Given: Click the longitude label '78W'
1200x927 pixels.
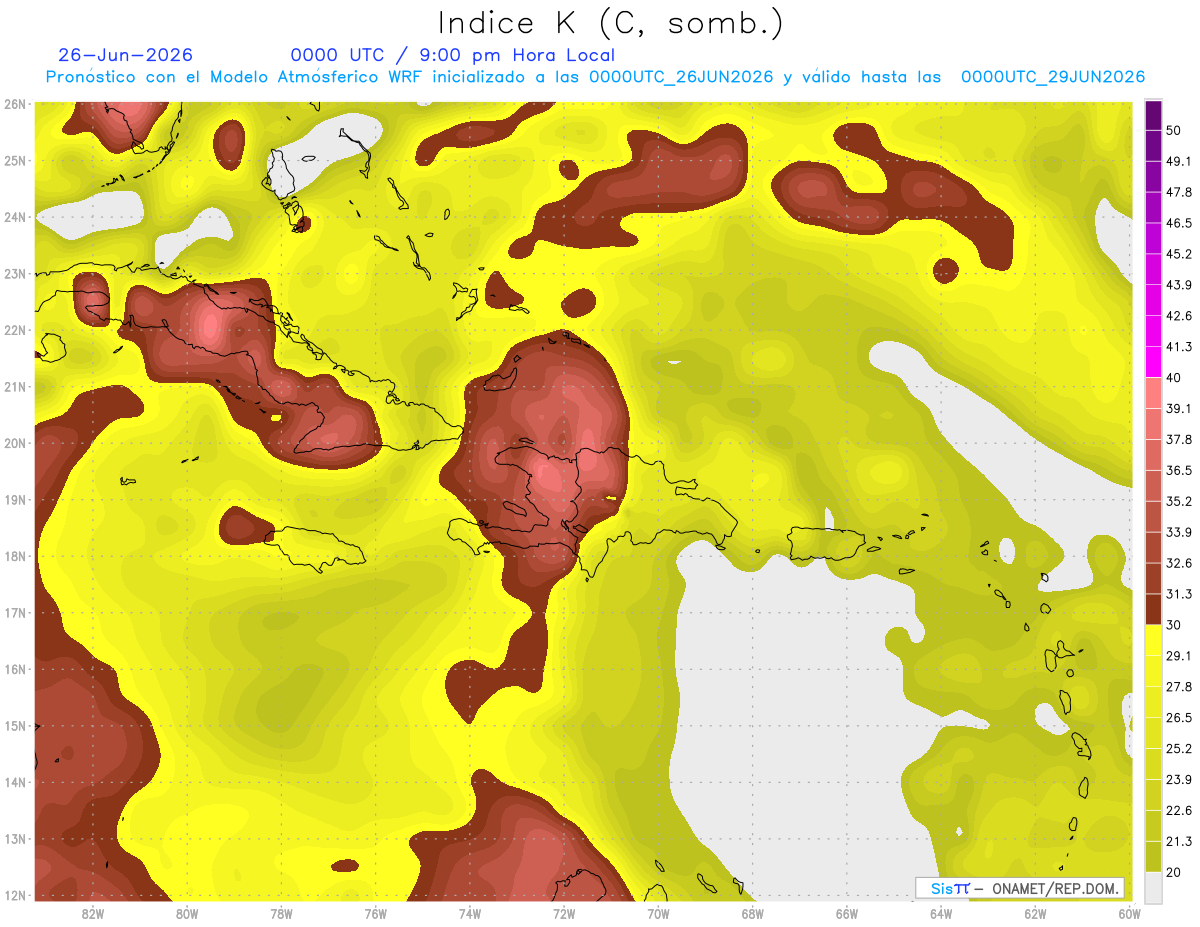Looking at the screenshot, I should pyautogui.click(x=281, y=913).
